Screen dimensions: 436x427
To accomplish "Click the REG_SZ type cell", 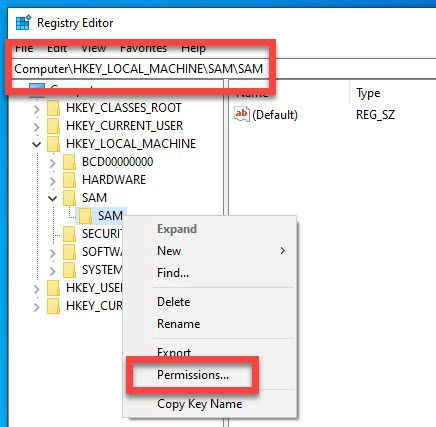I will coord(375,115).
